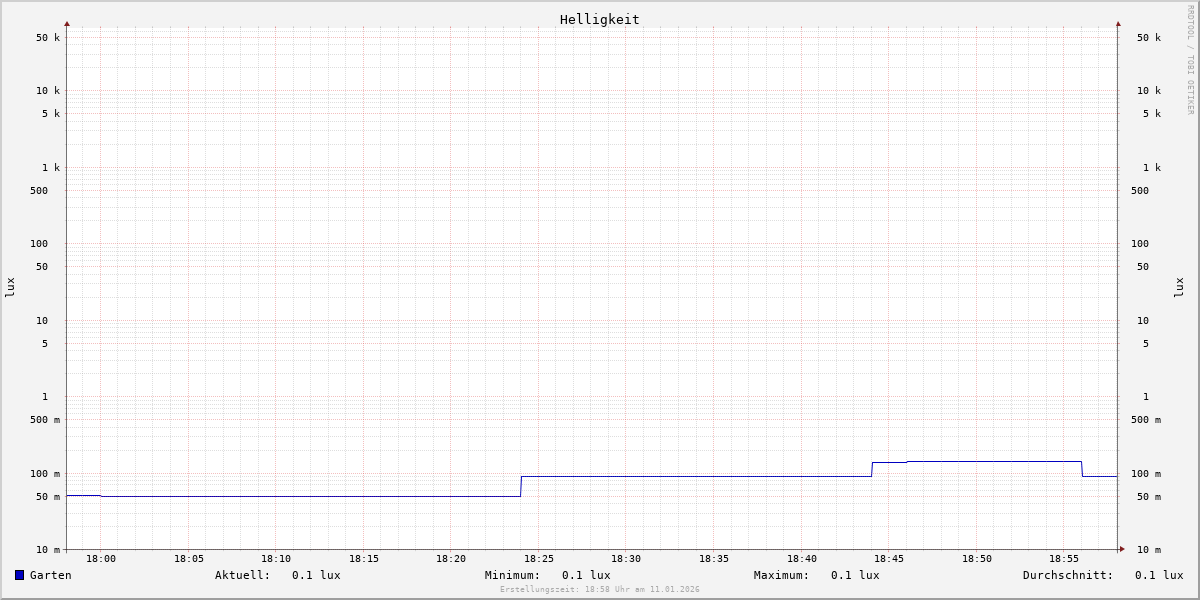
Task: Click the "50 k" label on the left axis
Action: click(48, 38)
